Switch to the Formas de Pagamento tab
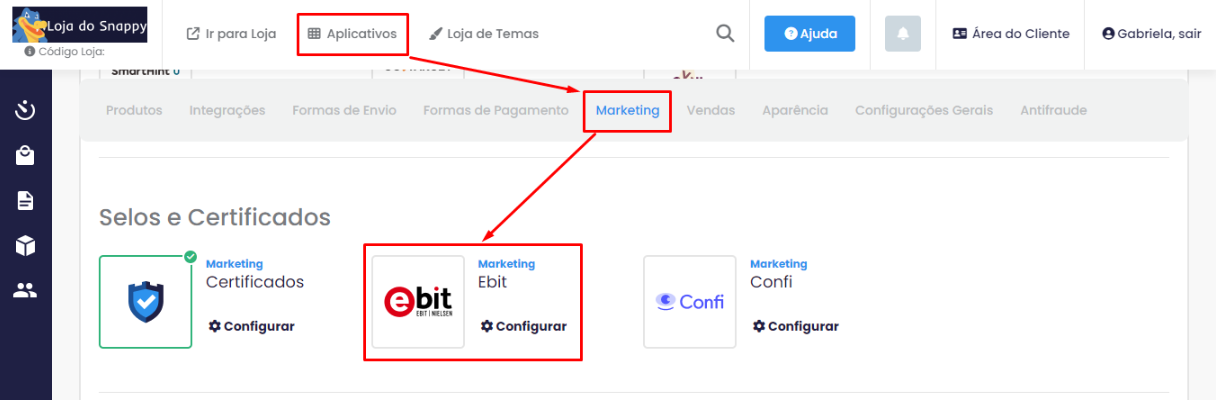This screenshot has height=400, width=1216. 496,111
